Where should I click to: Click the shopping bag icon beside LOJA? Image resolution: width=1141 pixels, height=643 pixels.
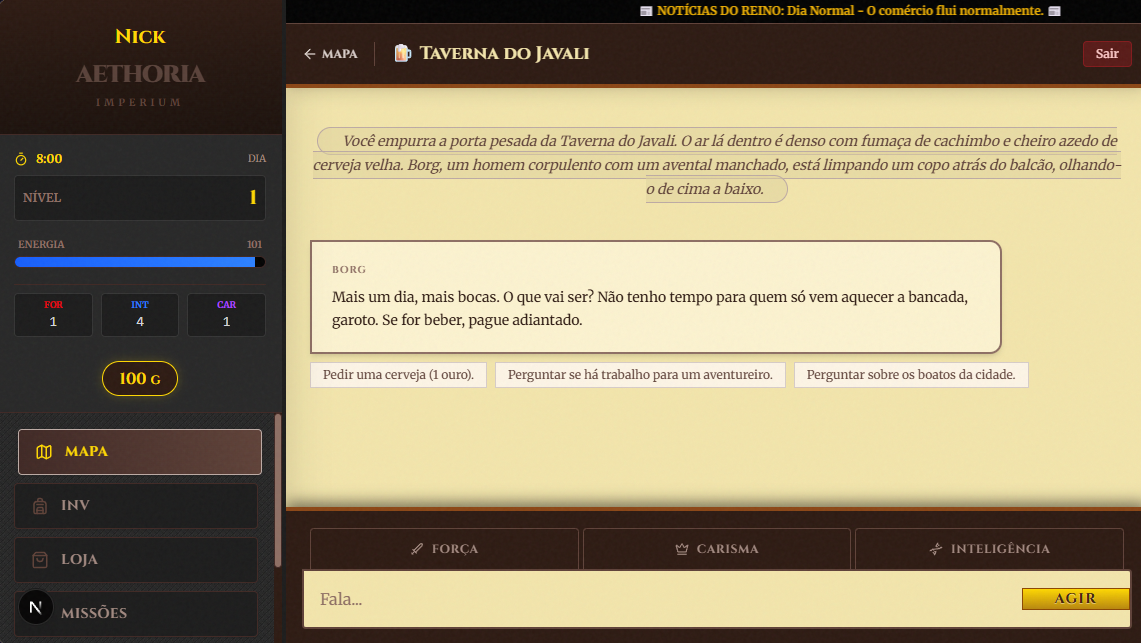[x=40, y=560]
